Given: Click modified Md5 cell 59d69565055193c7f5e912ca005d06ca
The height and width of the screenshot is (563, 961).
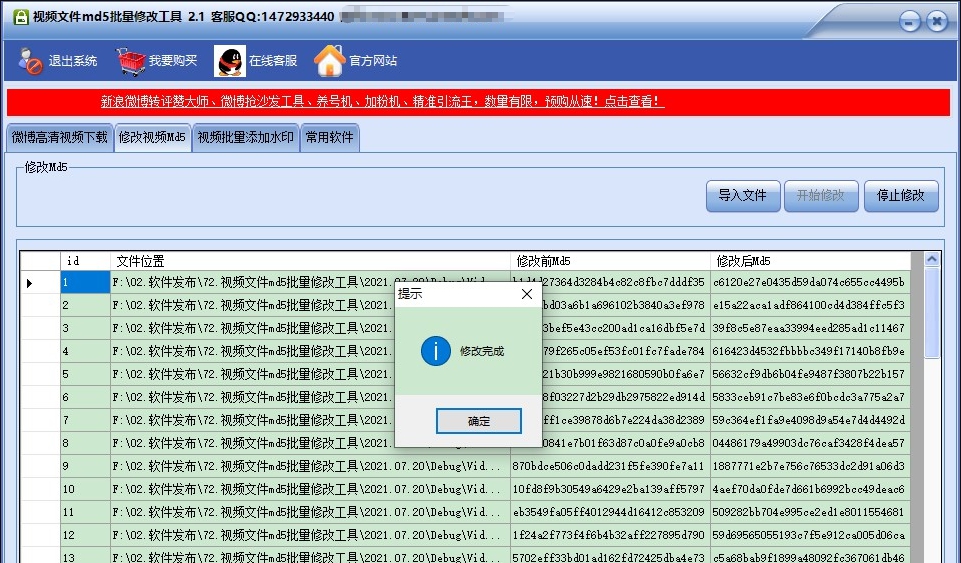Looking at the screenshot, I should coord(810,535).
